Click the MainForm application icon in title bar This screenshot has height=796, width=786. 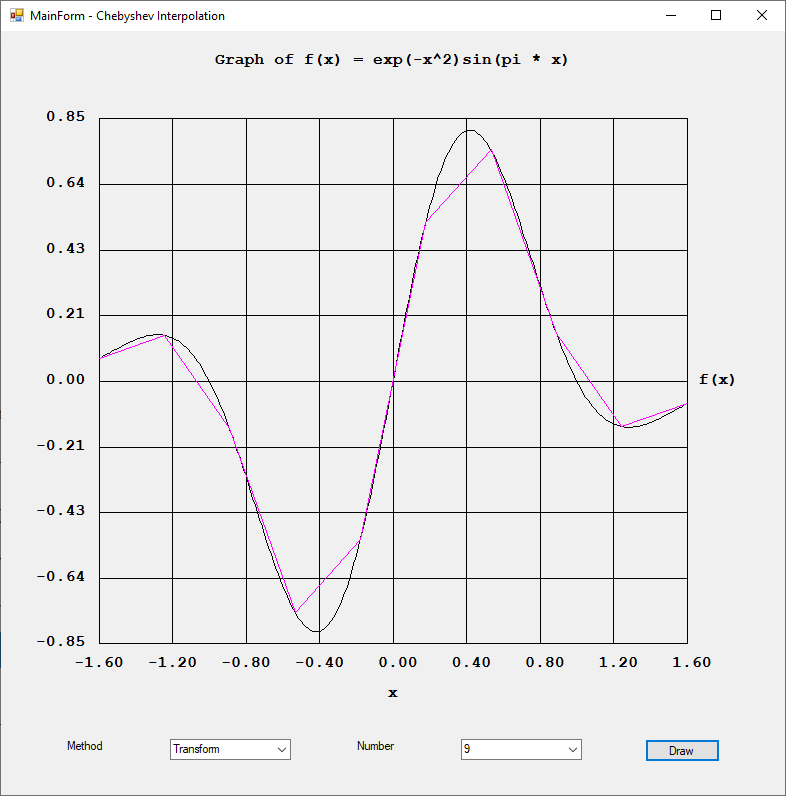tap(16, 16)
